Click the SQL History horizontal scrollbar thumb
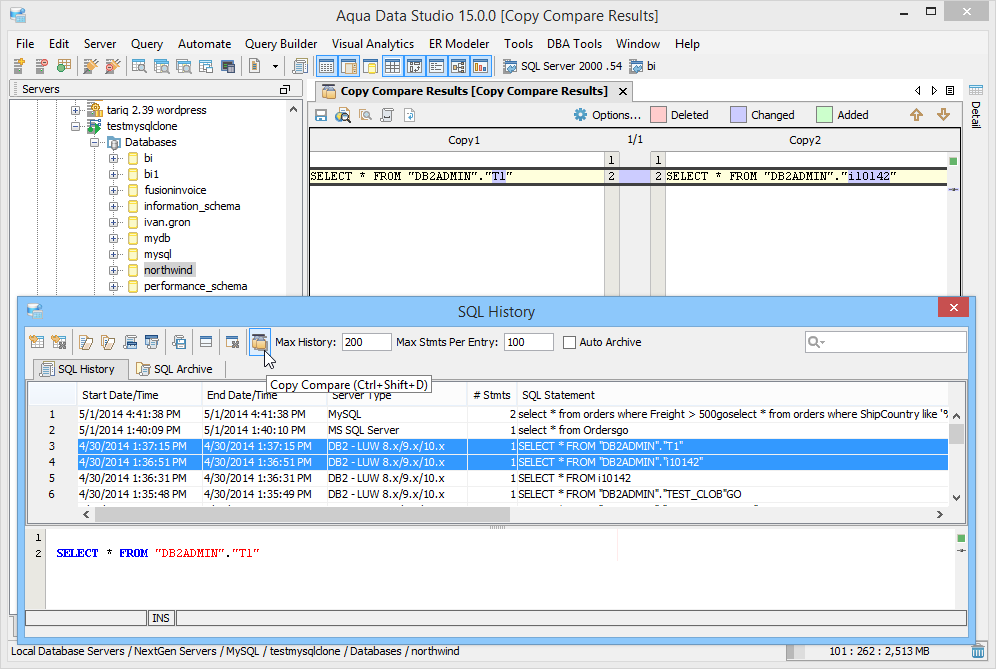This screenshot has width=996, height=669. (x=302, y=515)
